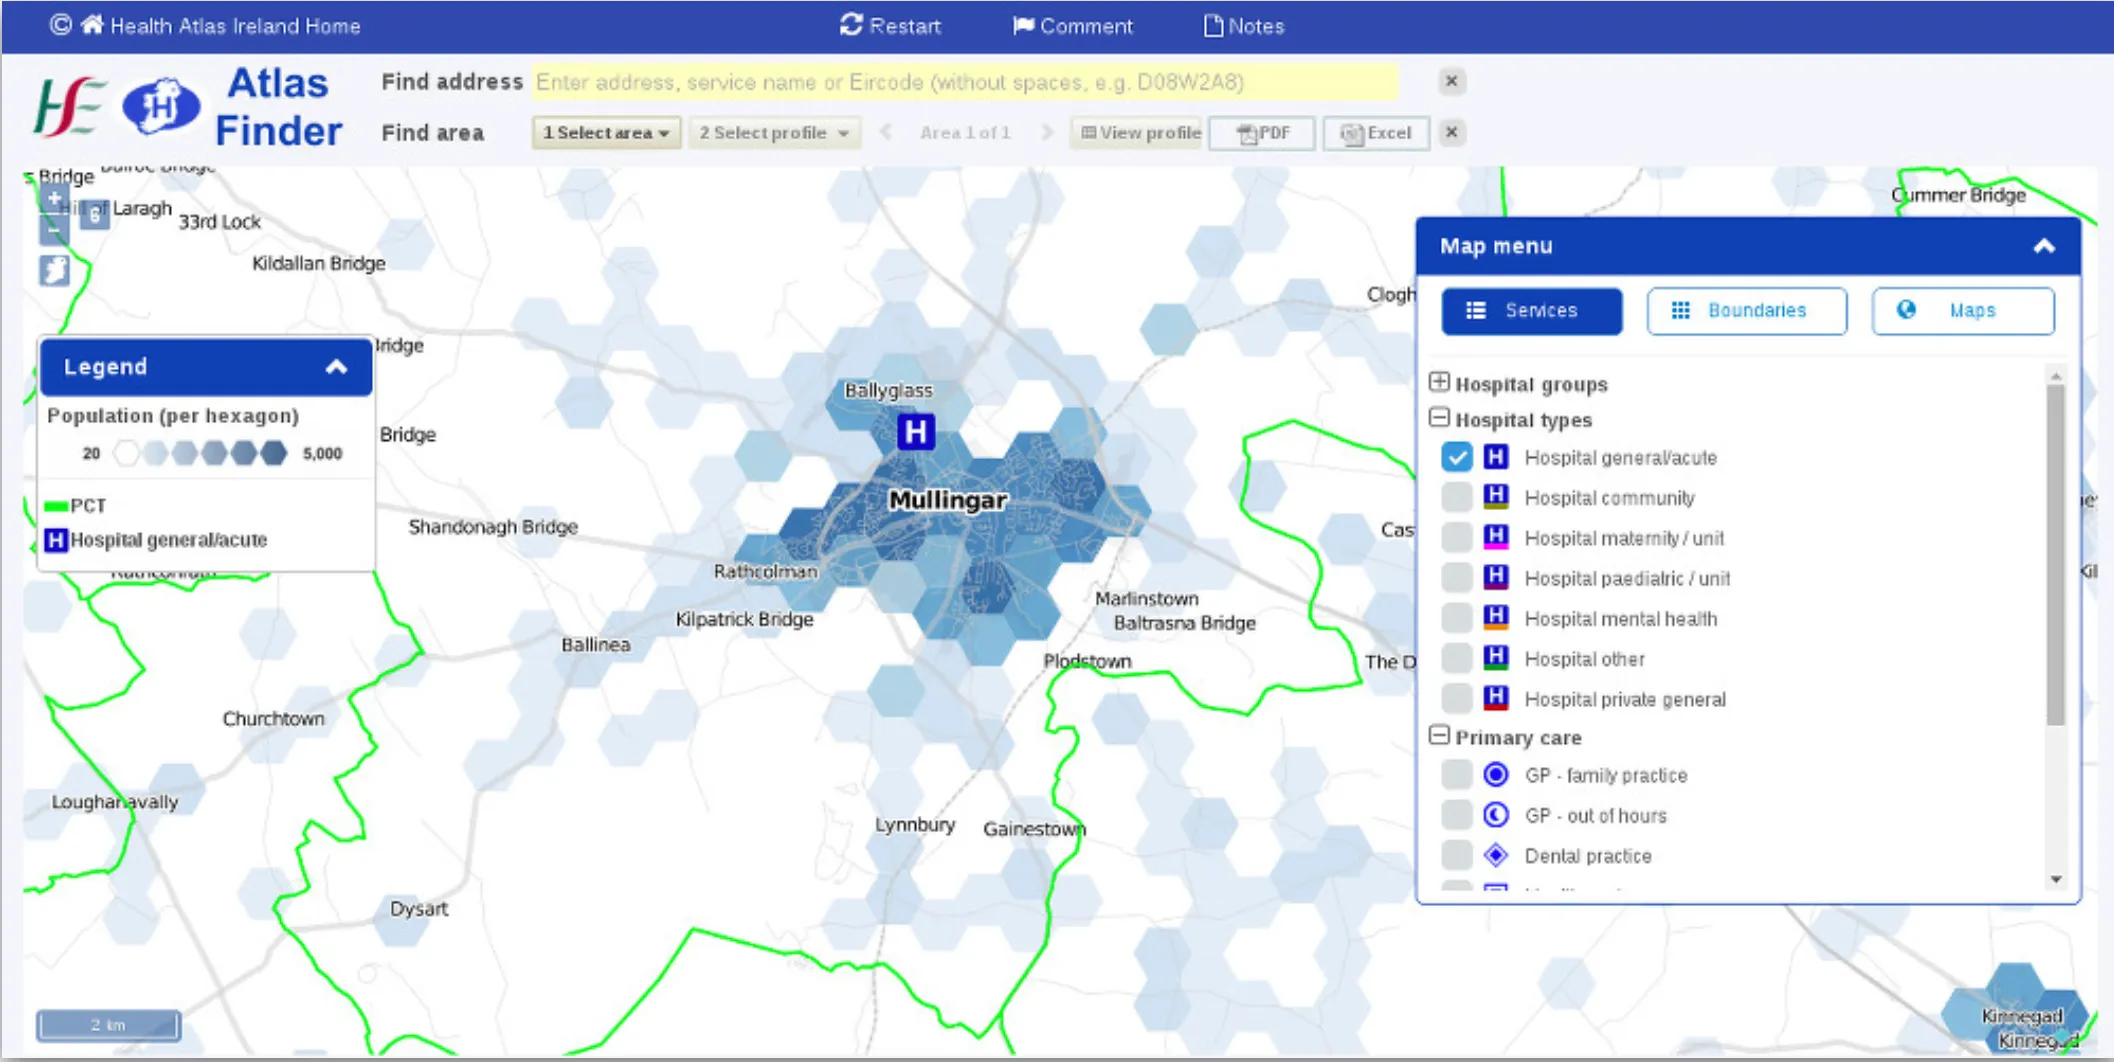The width and height of the screenshot is (2114, 1062).
Task: Click the Hospital private general H icon
Action: pos(1496,698)
